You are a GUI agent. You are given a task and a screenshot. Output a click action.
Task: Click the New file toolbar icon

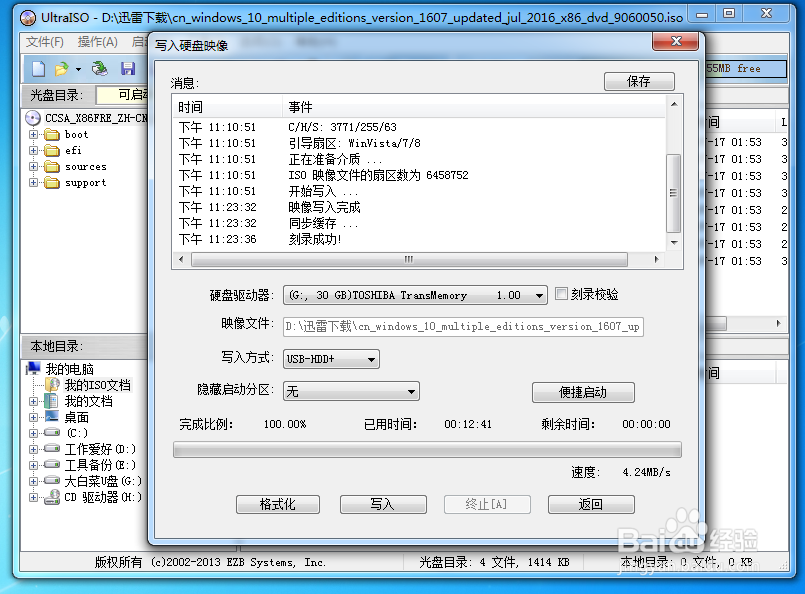[x=39, y=68]
